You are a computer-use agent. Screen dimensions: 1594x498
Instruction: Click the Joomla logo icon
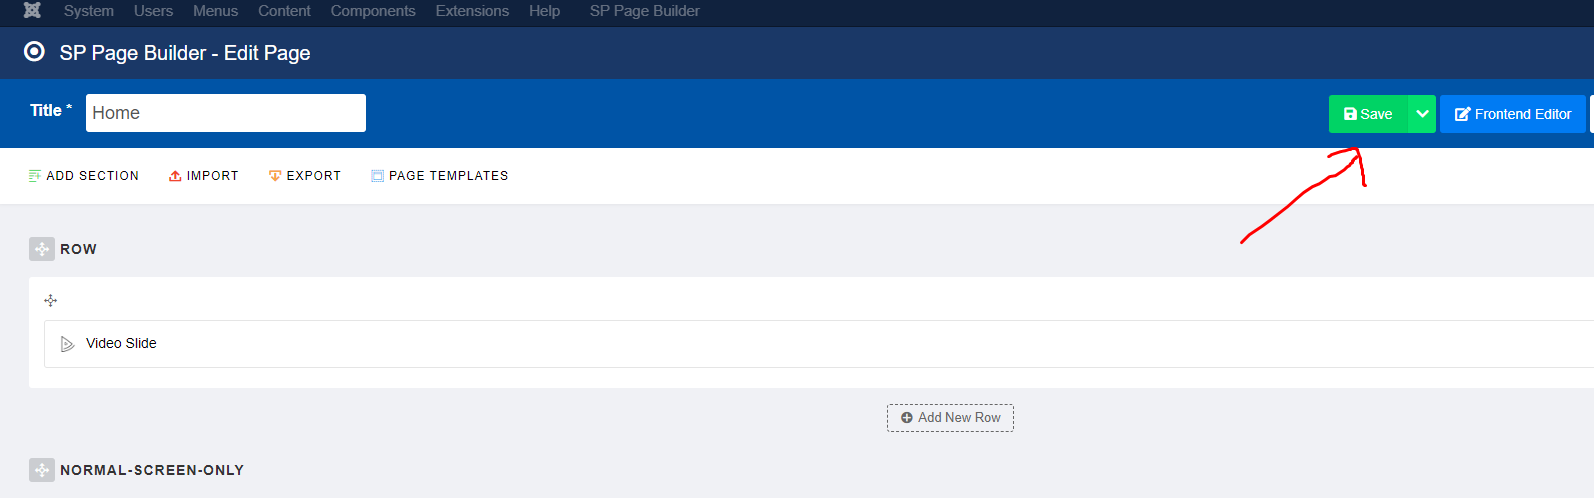tap(32, 10)
